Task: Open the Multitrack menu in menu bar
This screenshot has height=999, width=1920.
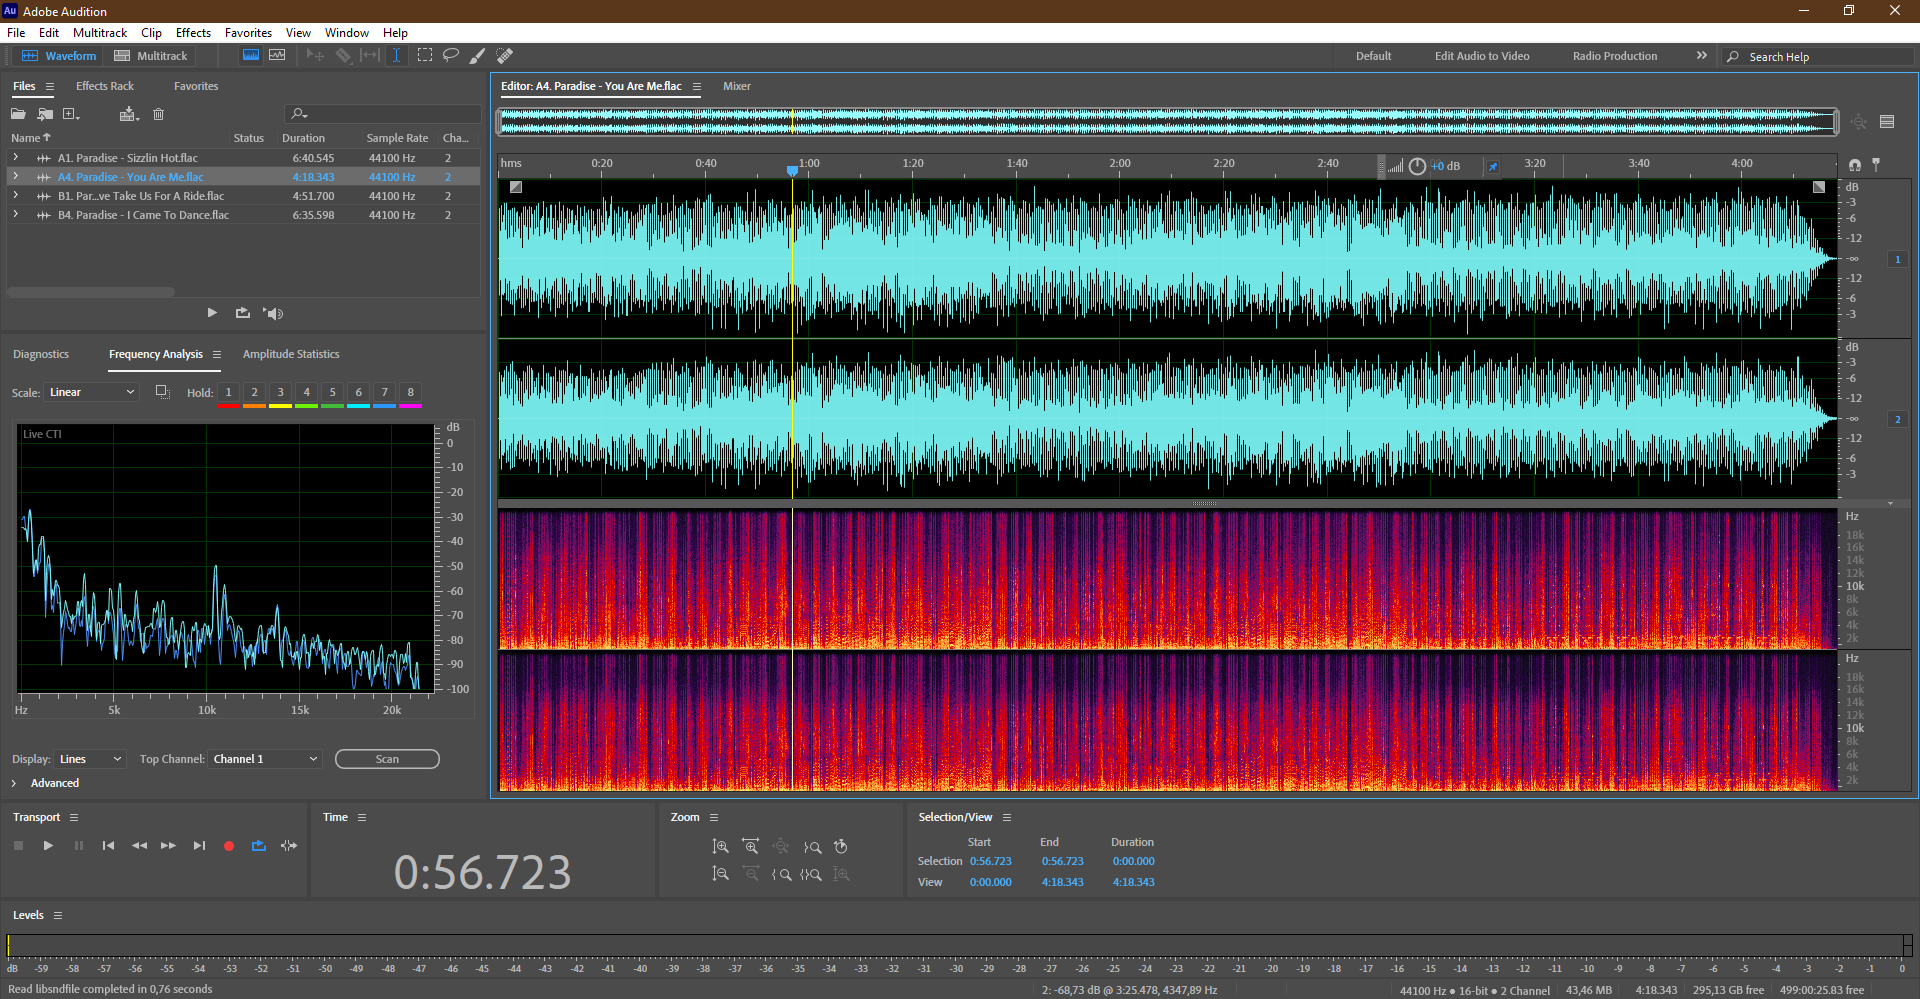Action: click(x=100, y=33)
